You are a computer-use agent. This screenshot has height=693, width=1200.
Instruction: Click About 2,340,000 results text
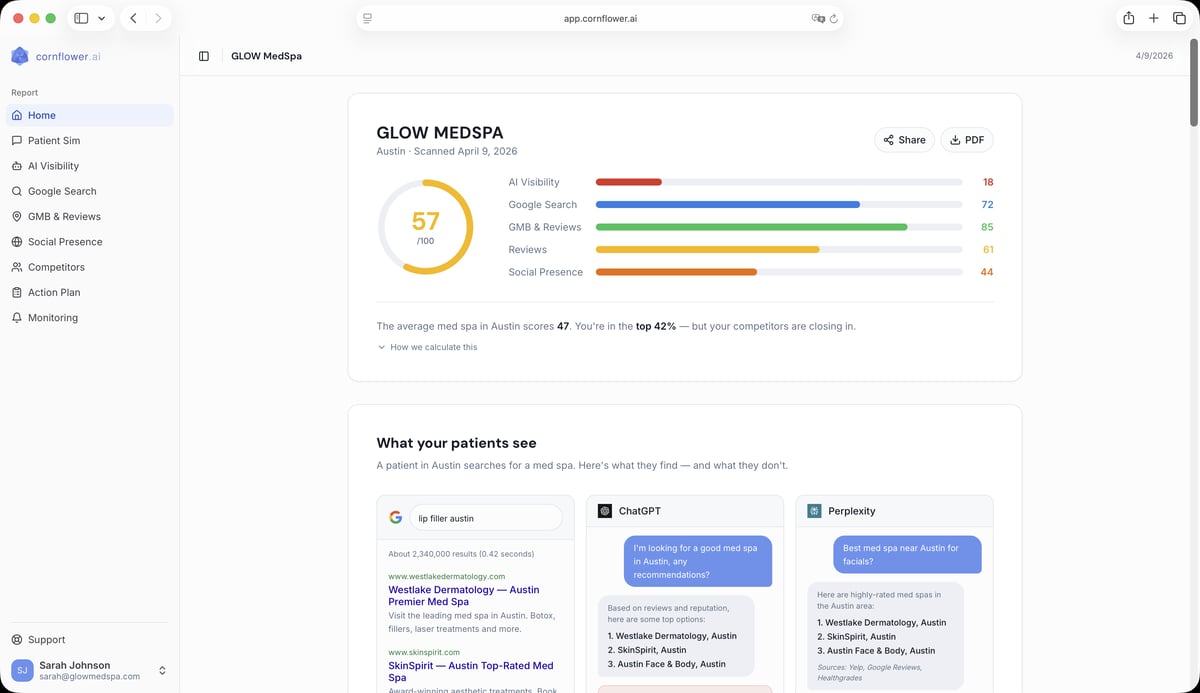(x=461, y=553)
